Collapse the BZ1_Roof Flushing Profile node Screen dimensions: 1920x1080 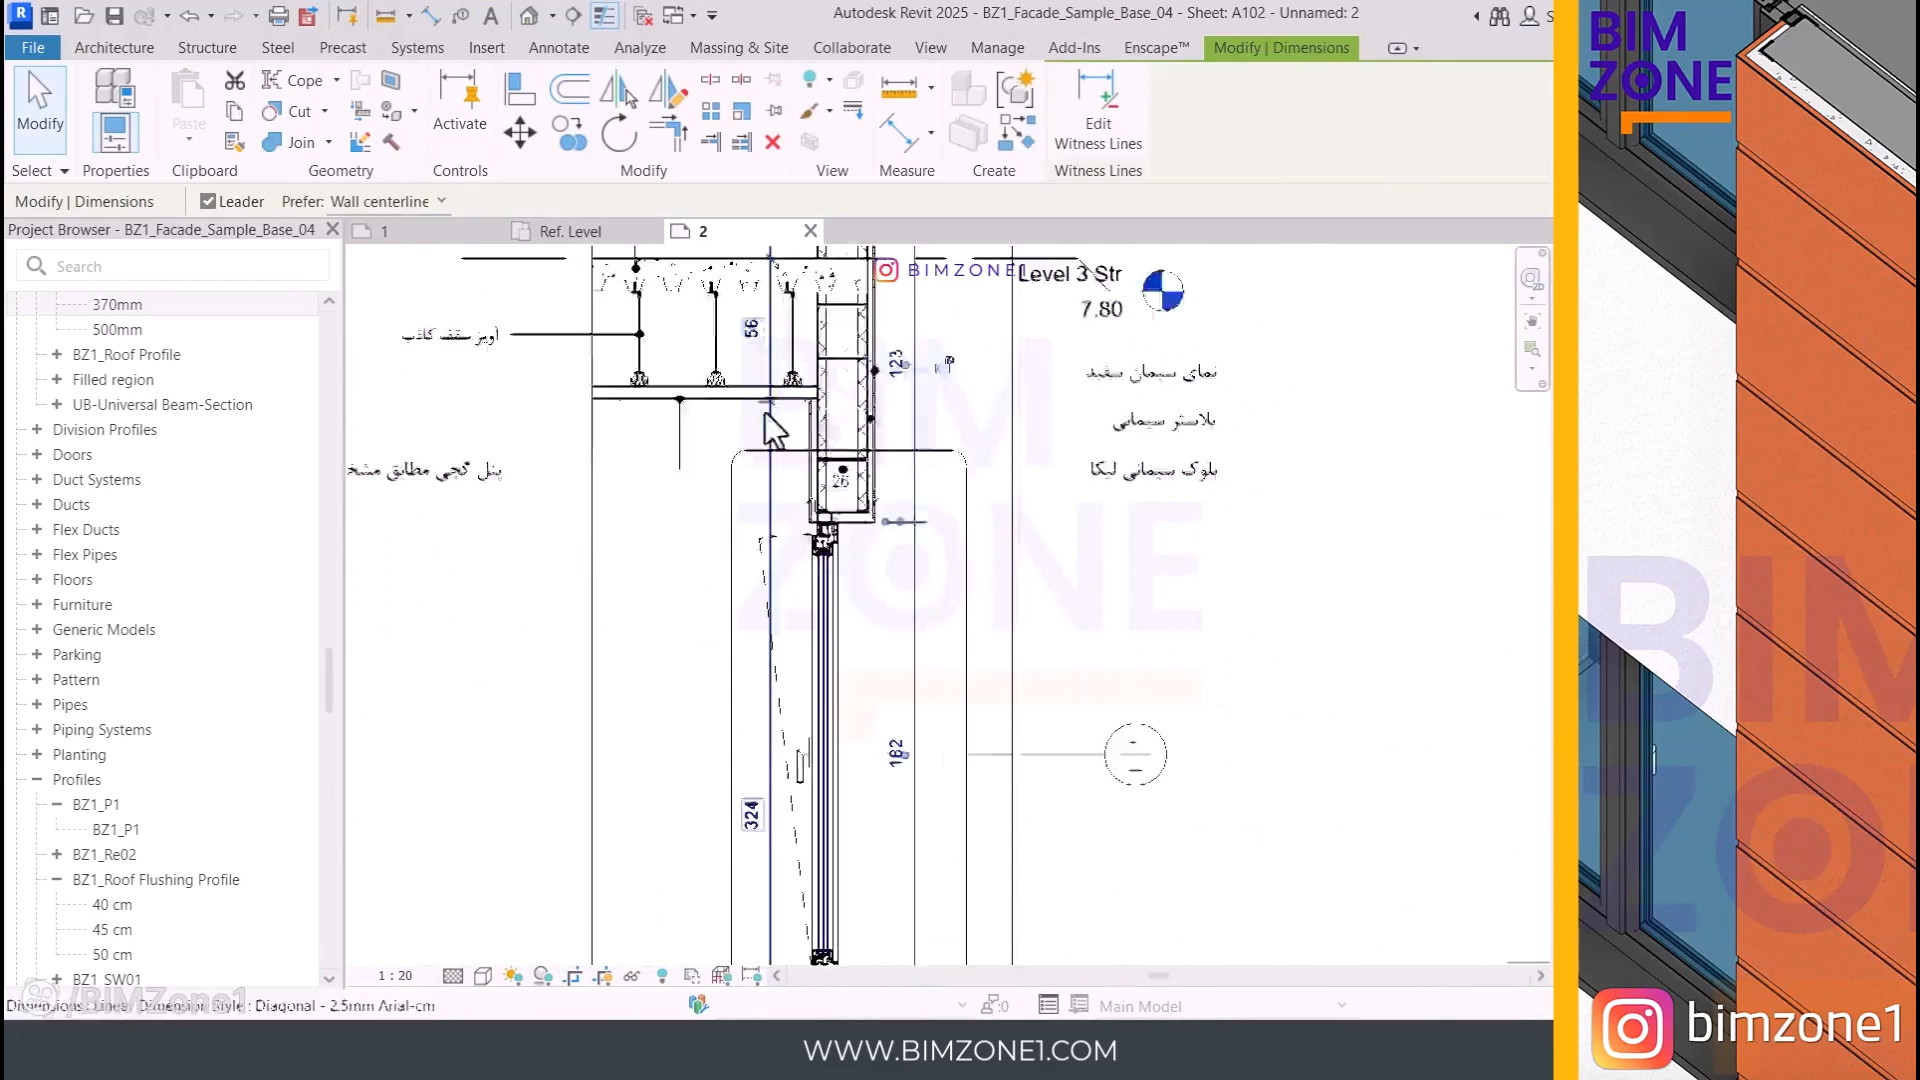[57, 879]
